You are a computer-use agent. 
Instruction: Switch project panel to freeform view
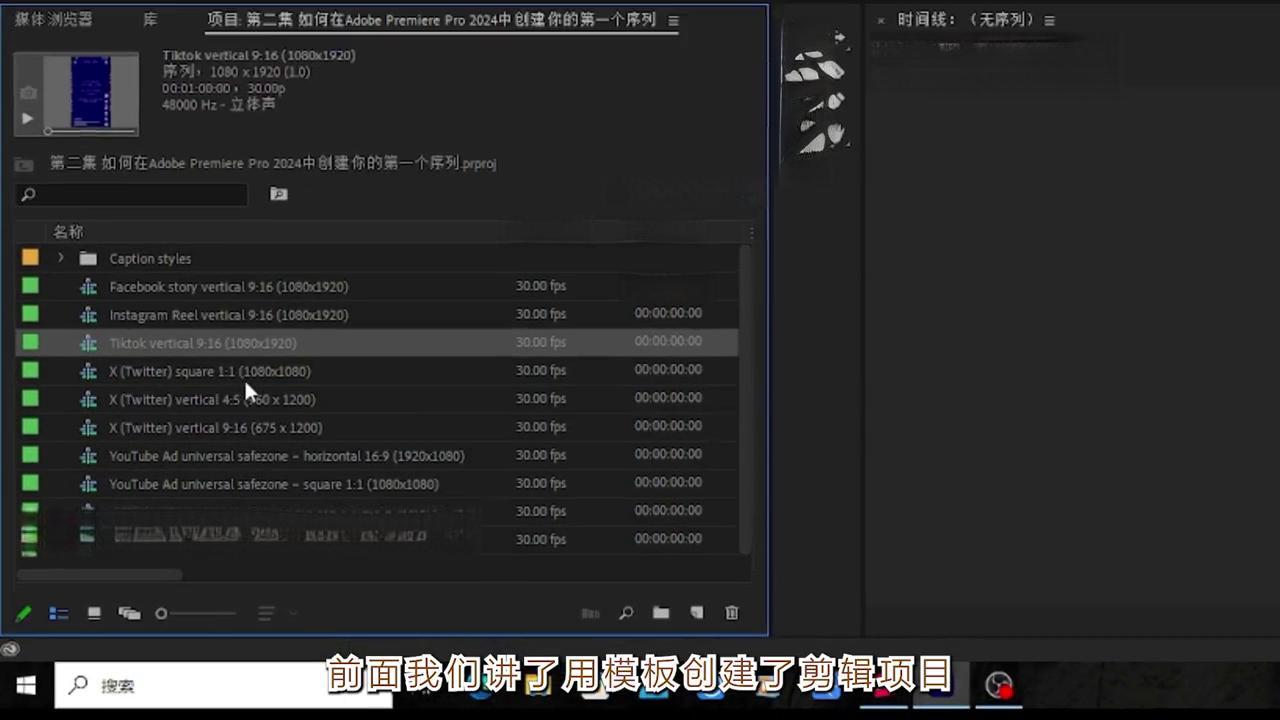pos(129,613)
